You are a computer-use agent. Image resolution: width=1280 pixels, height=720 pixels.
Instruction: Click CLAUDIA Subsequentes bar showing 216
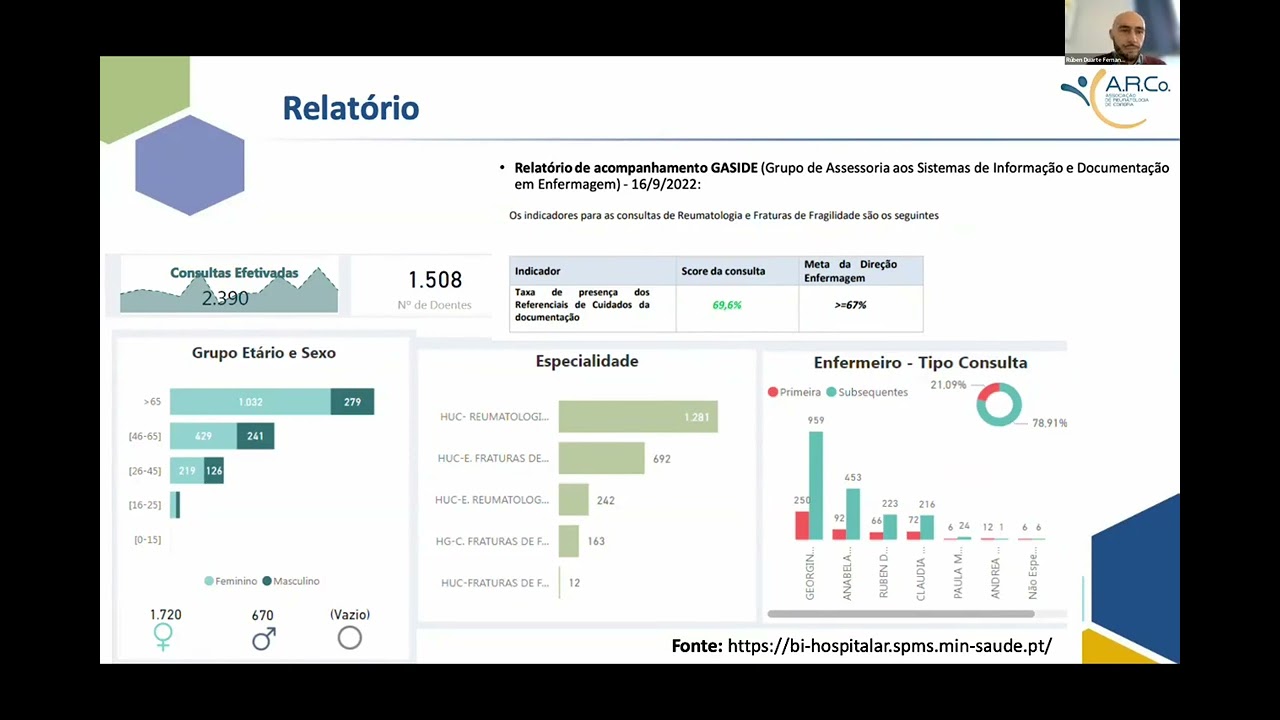[x=927, y=528]
